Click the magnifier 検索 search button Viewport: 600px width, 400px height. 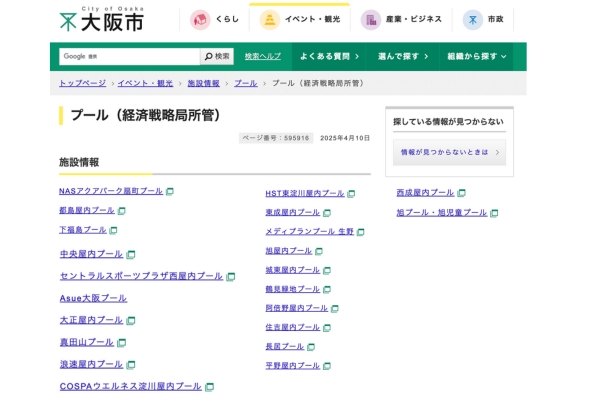216,56
